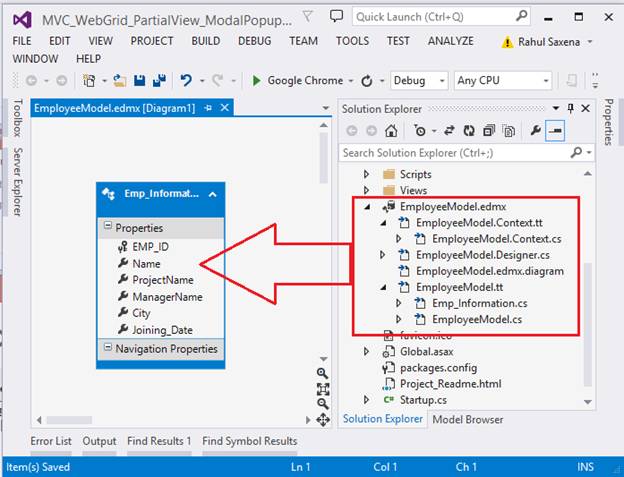Click the Undo toolbar icon
Viewport: 624px width, 477px height.
point(186,81)
